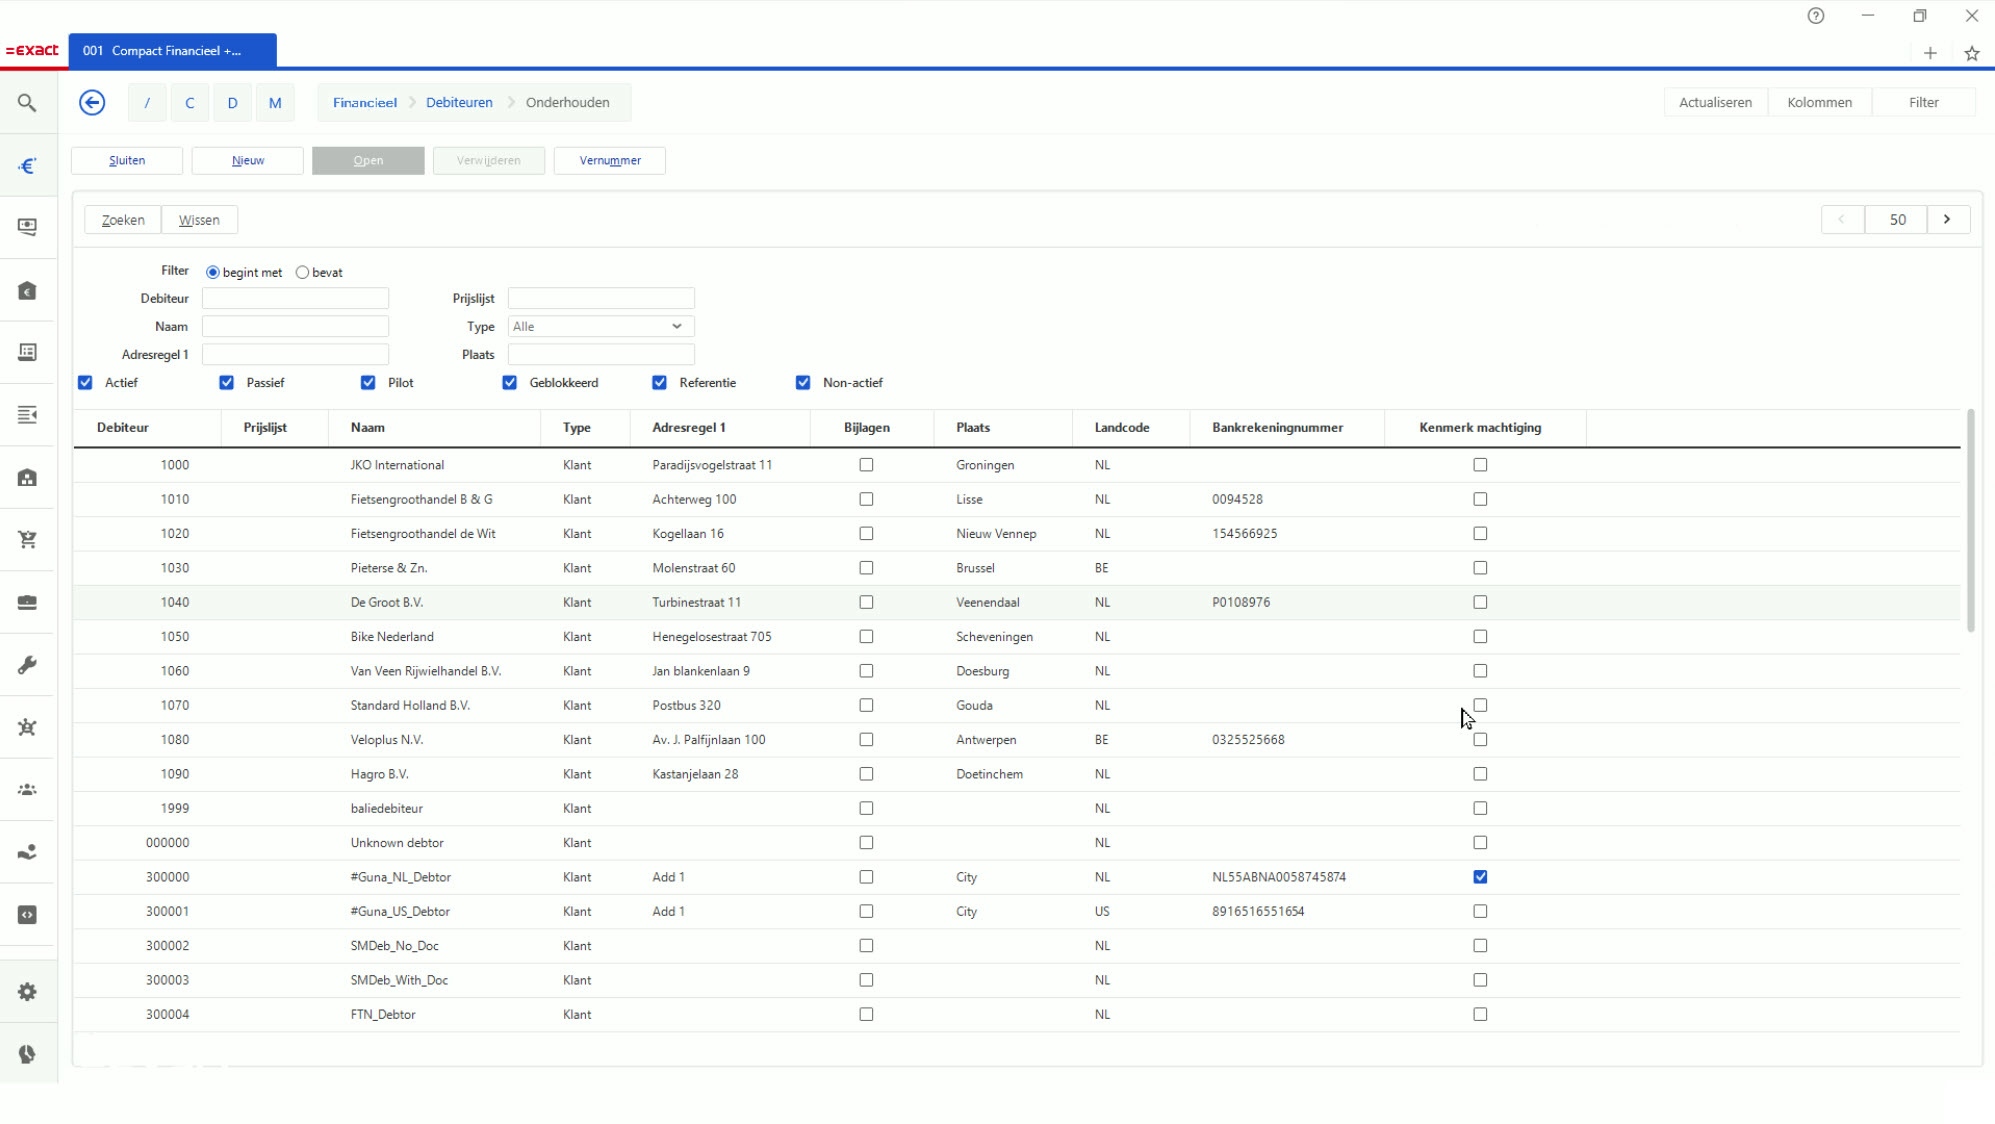Add a new tab with plus icon
Image resolution: width=1995 pixels, height=1124 pixels.
click(x=1930, y=53)
